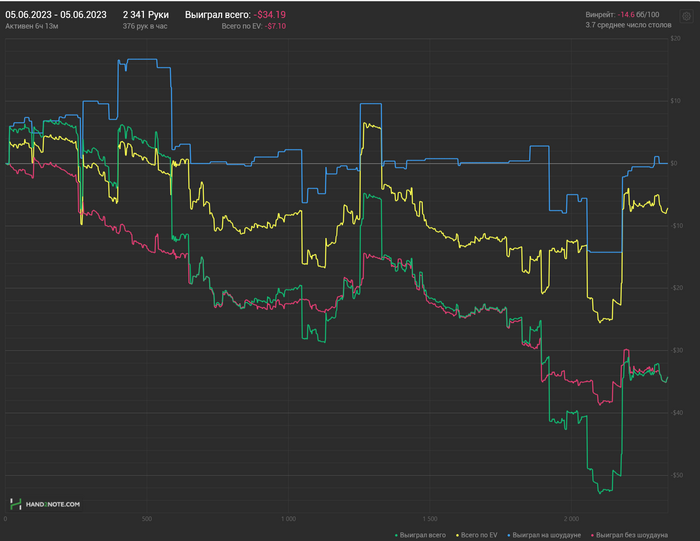
Task: Toggle the yellow 'Всего по EV' legend series
Action: pyautogui.click(x=476, y=535)
